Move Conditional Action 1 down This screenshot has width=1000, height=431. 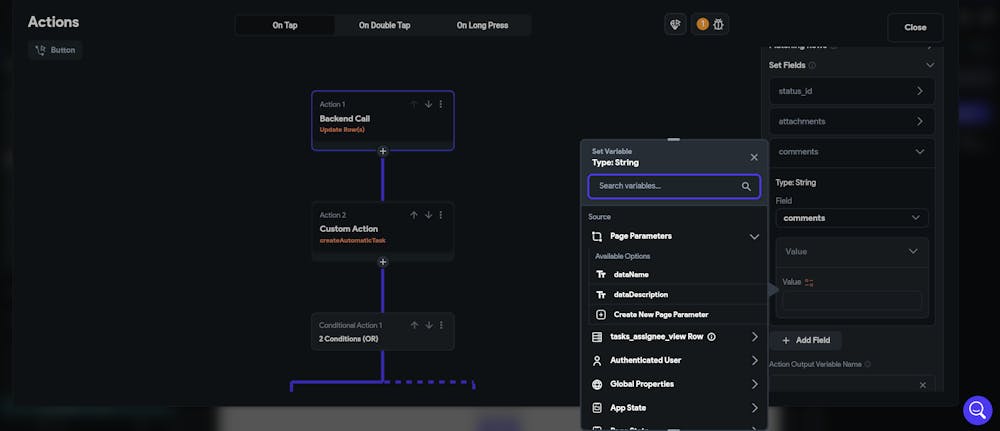[428, 325]
